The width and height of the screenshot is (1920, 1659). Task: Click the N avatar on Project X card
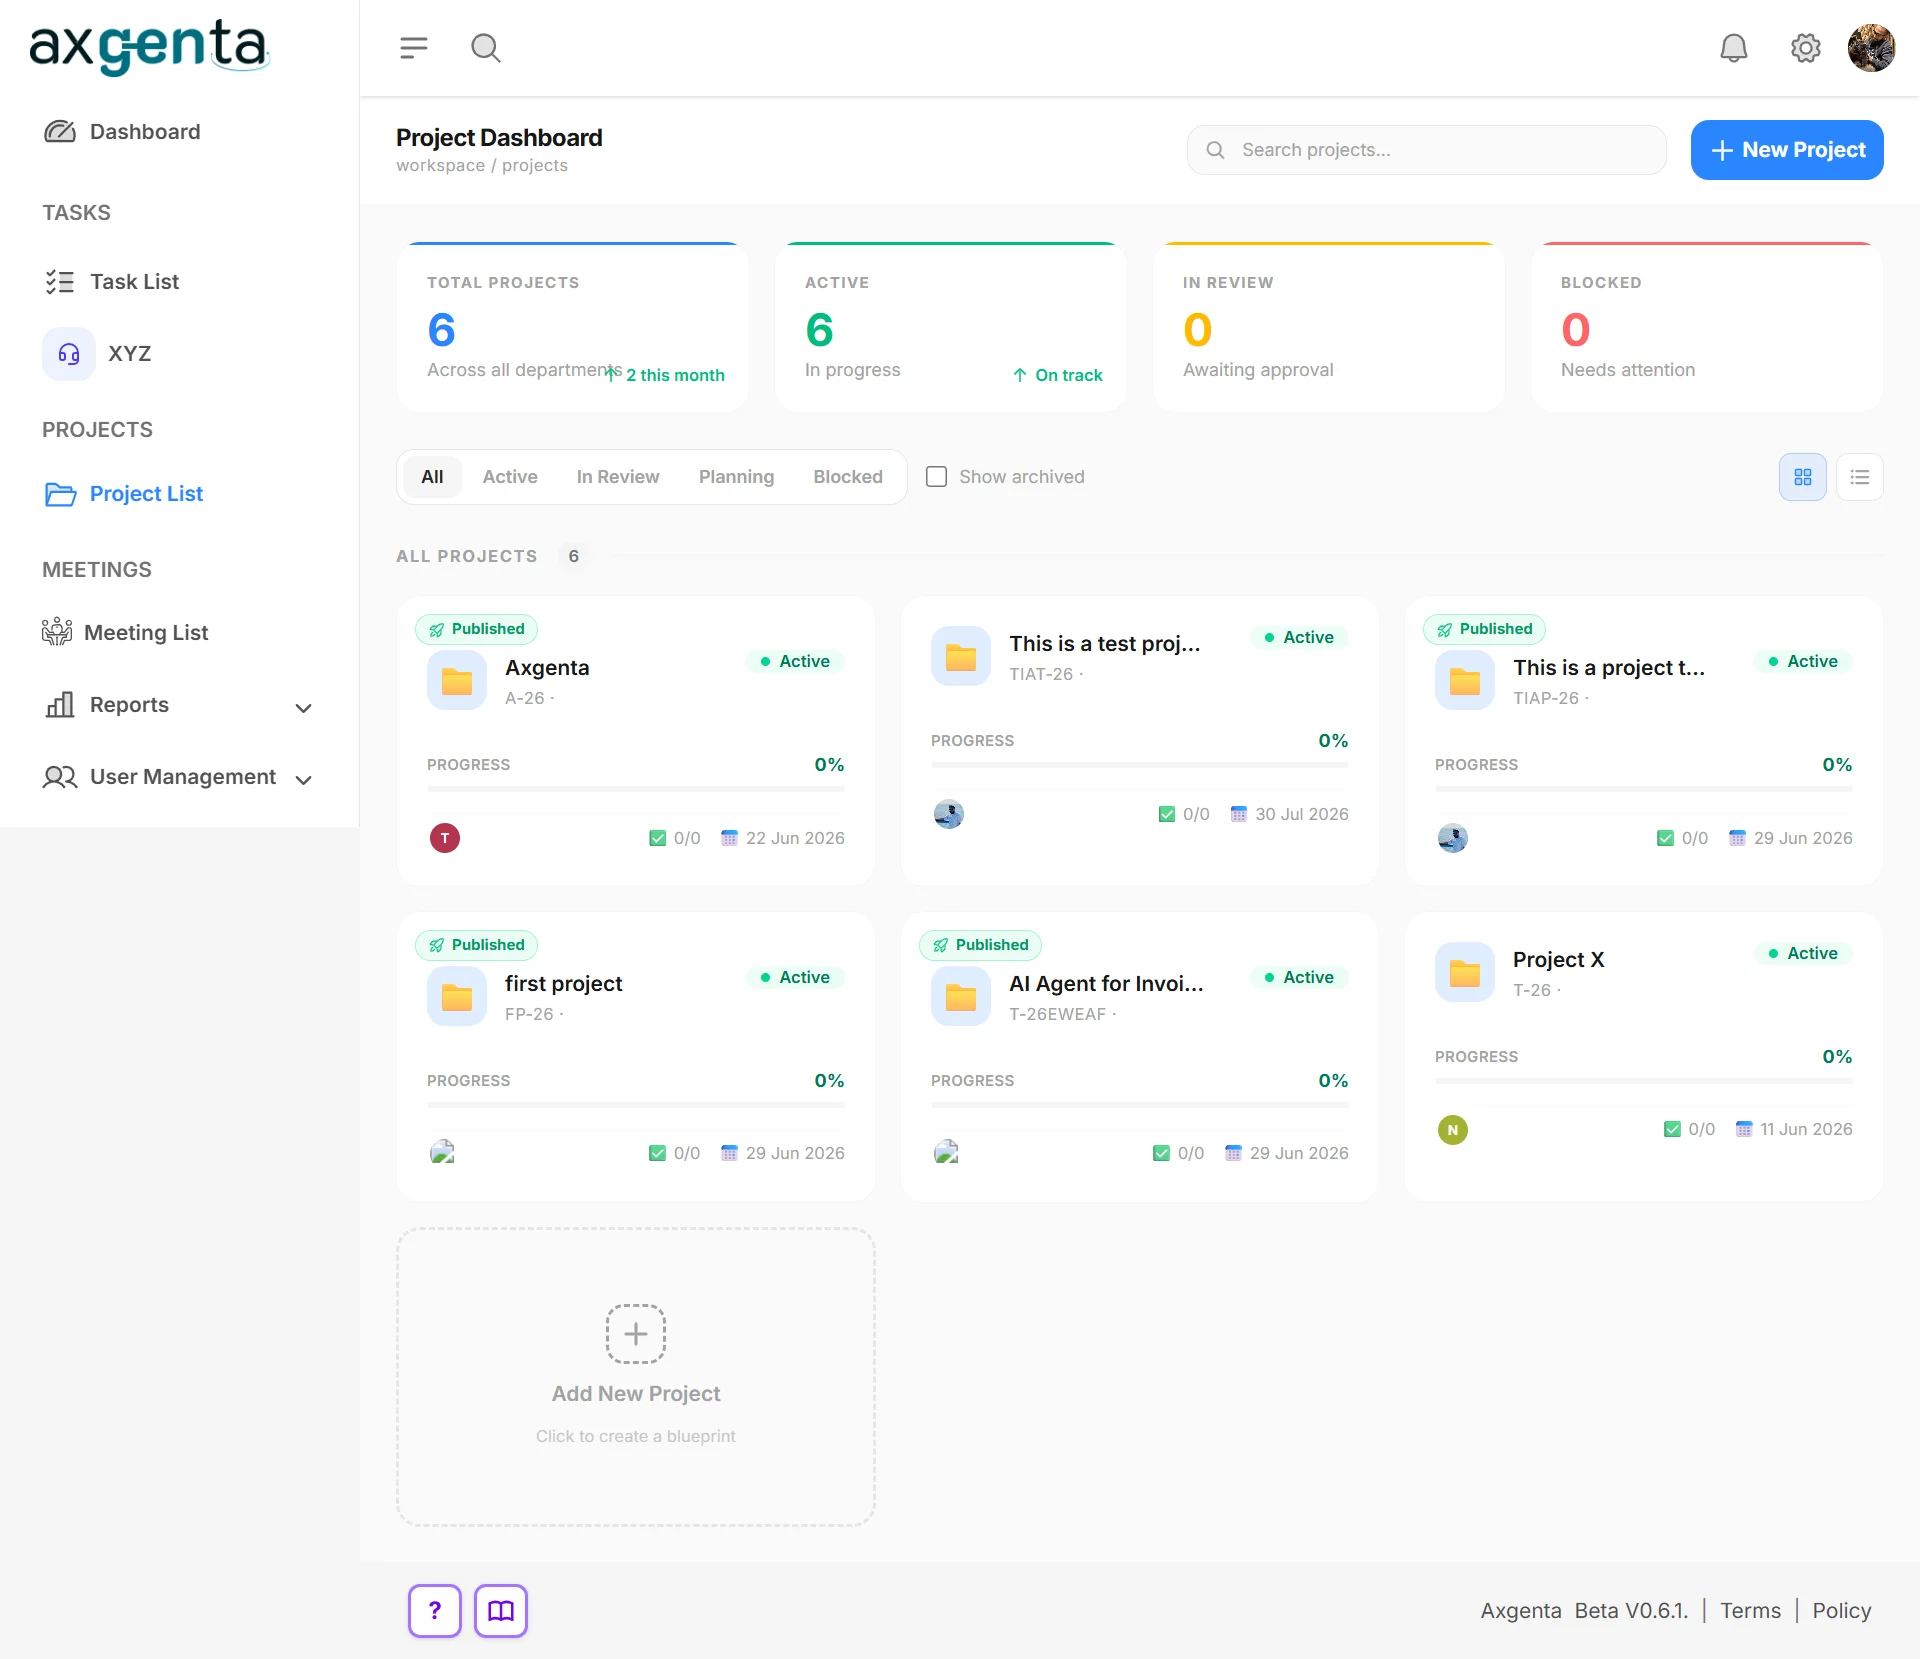click(1453, 1130)
